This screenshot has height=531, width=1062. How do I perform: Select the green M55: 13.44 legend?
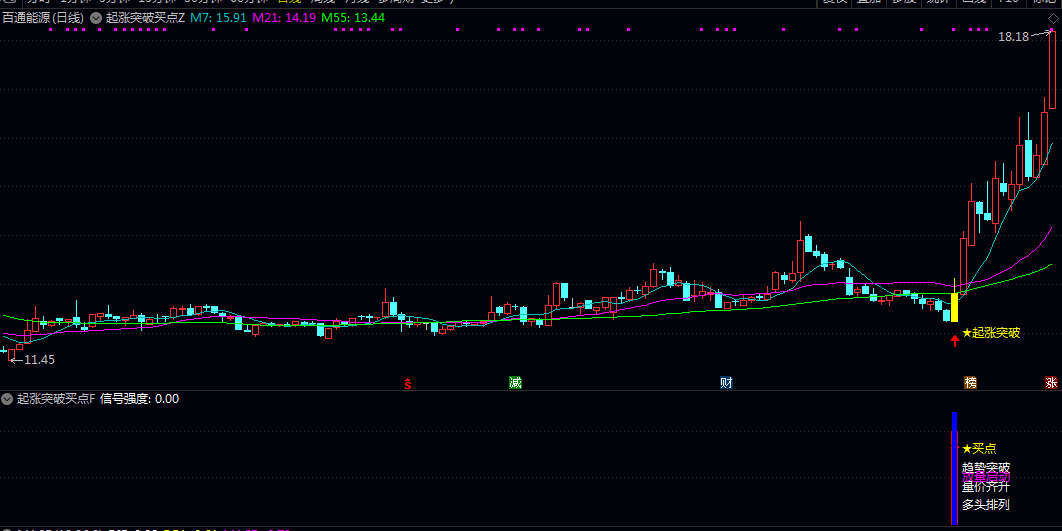click(x=353, y=18)
